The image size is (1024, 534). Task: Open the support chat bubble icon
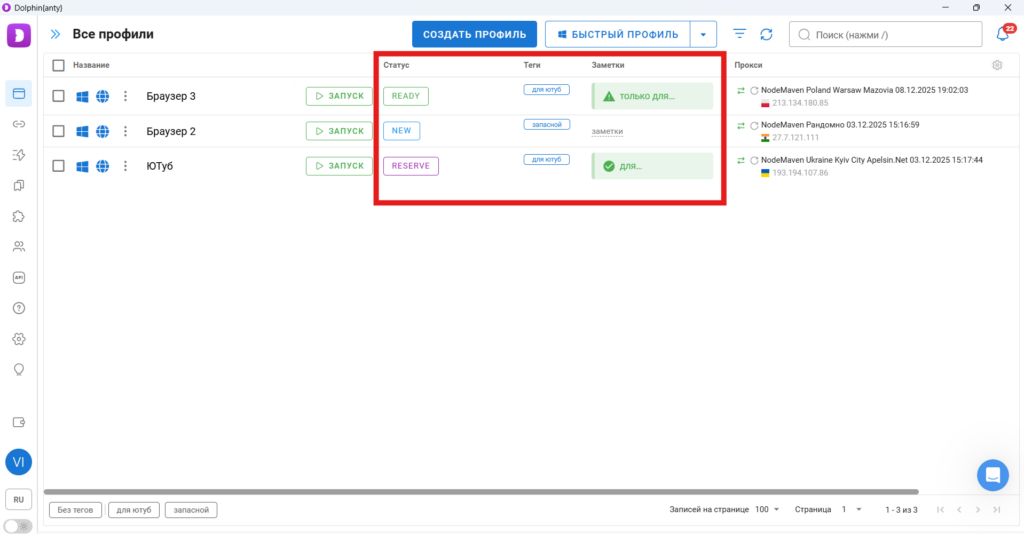993,475
